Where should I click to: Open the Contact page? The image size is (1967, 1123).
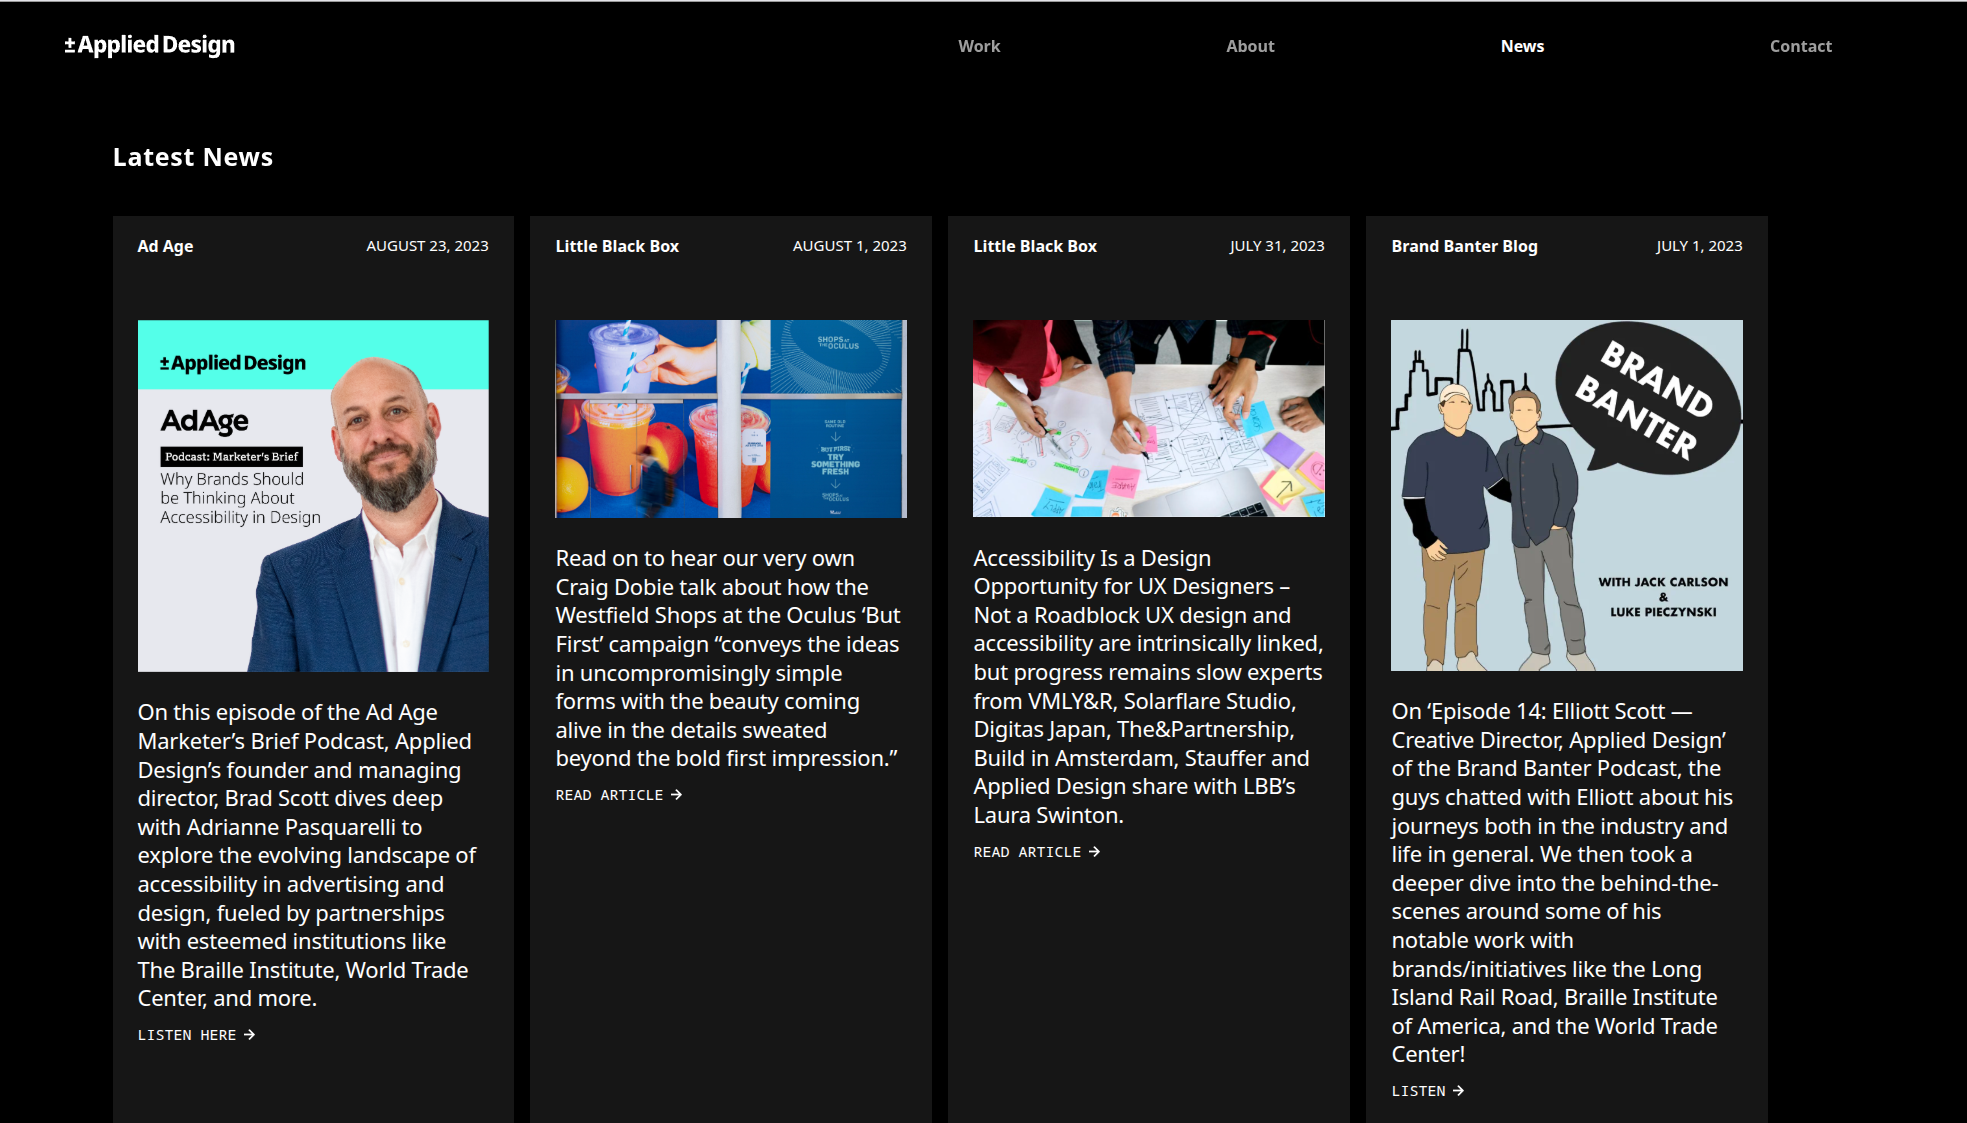[1800, 46]
